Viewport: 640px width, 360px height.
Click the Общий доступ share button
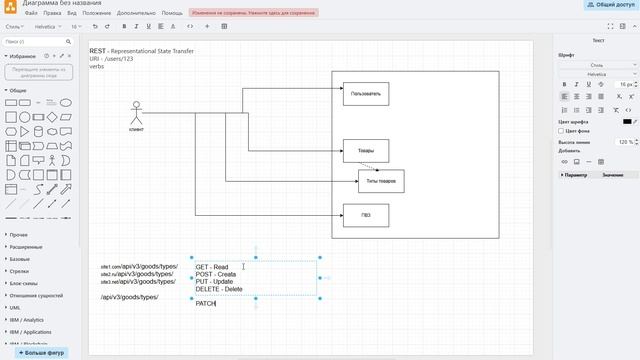[x=611, y=5]
